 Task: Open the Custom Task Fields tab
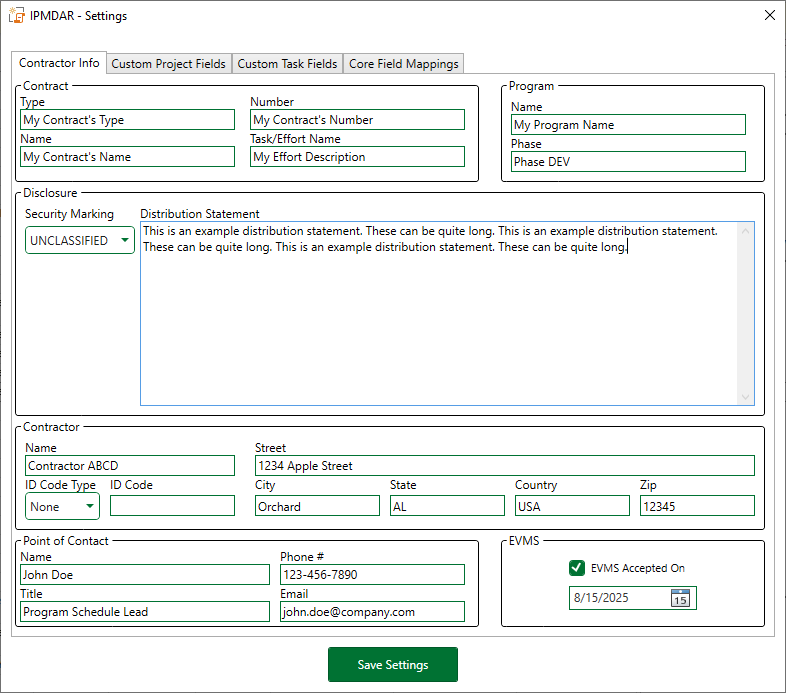tap(287, 64)
